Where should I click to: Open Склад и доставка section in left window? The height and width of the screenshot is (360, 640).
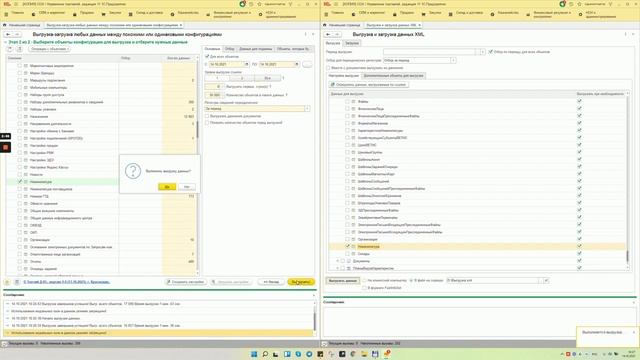coord(145,13)
